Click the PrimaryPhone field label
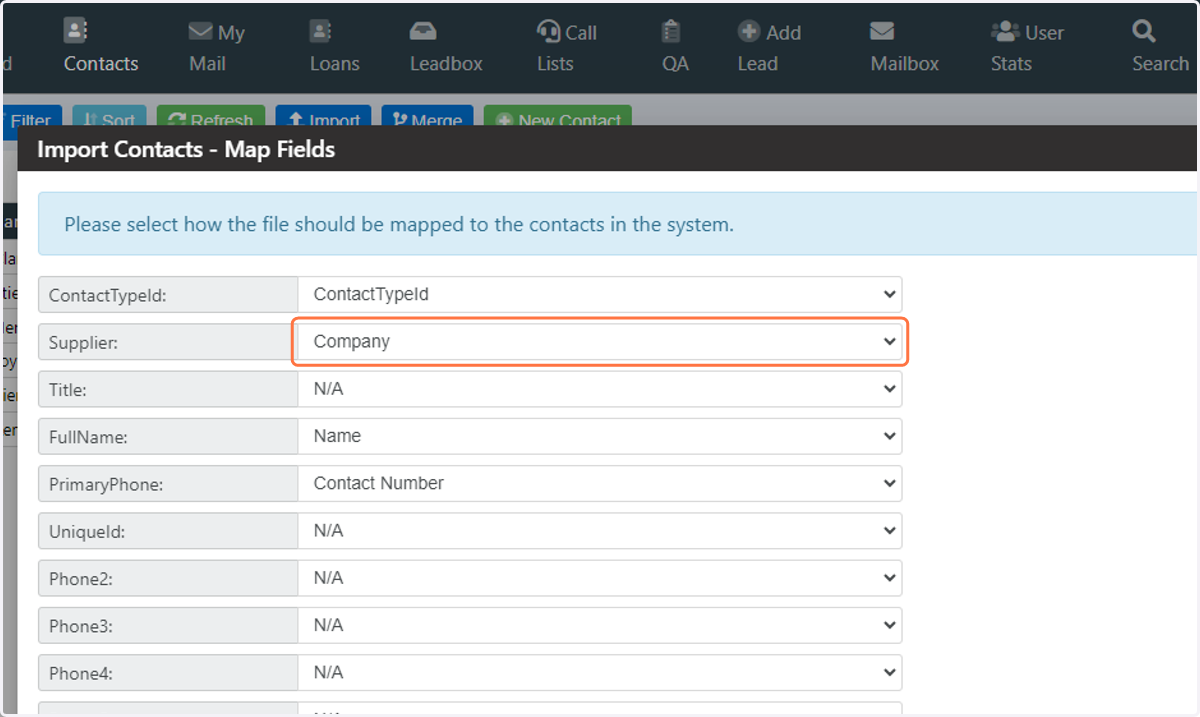The width and height of the screenshot is (1200, 717). coord(106,485)
